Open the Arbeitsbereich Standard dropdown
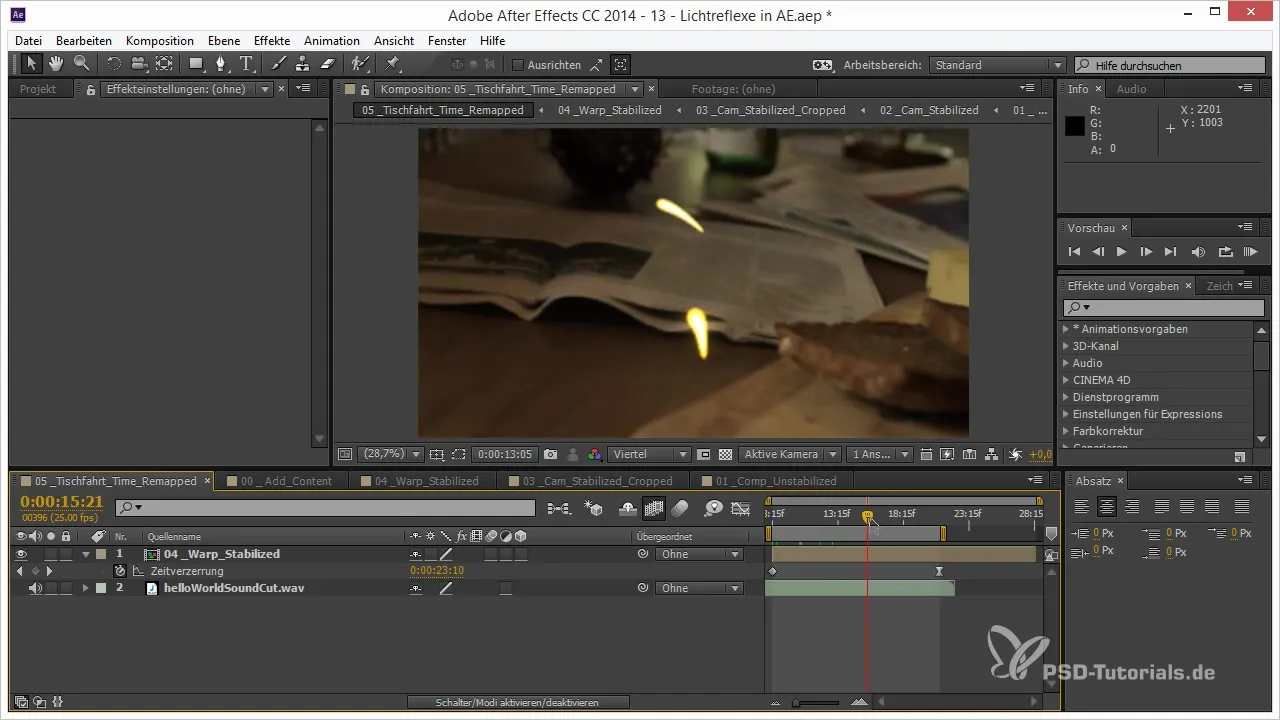This screenshot has height=720, width=1280. (x=997, y=65)
